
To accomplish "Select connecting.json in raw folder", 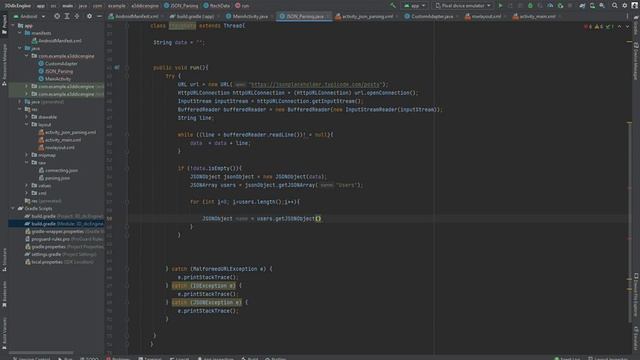I will [58, 171].
